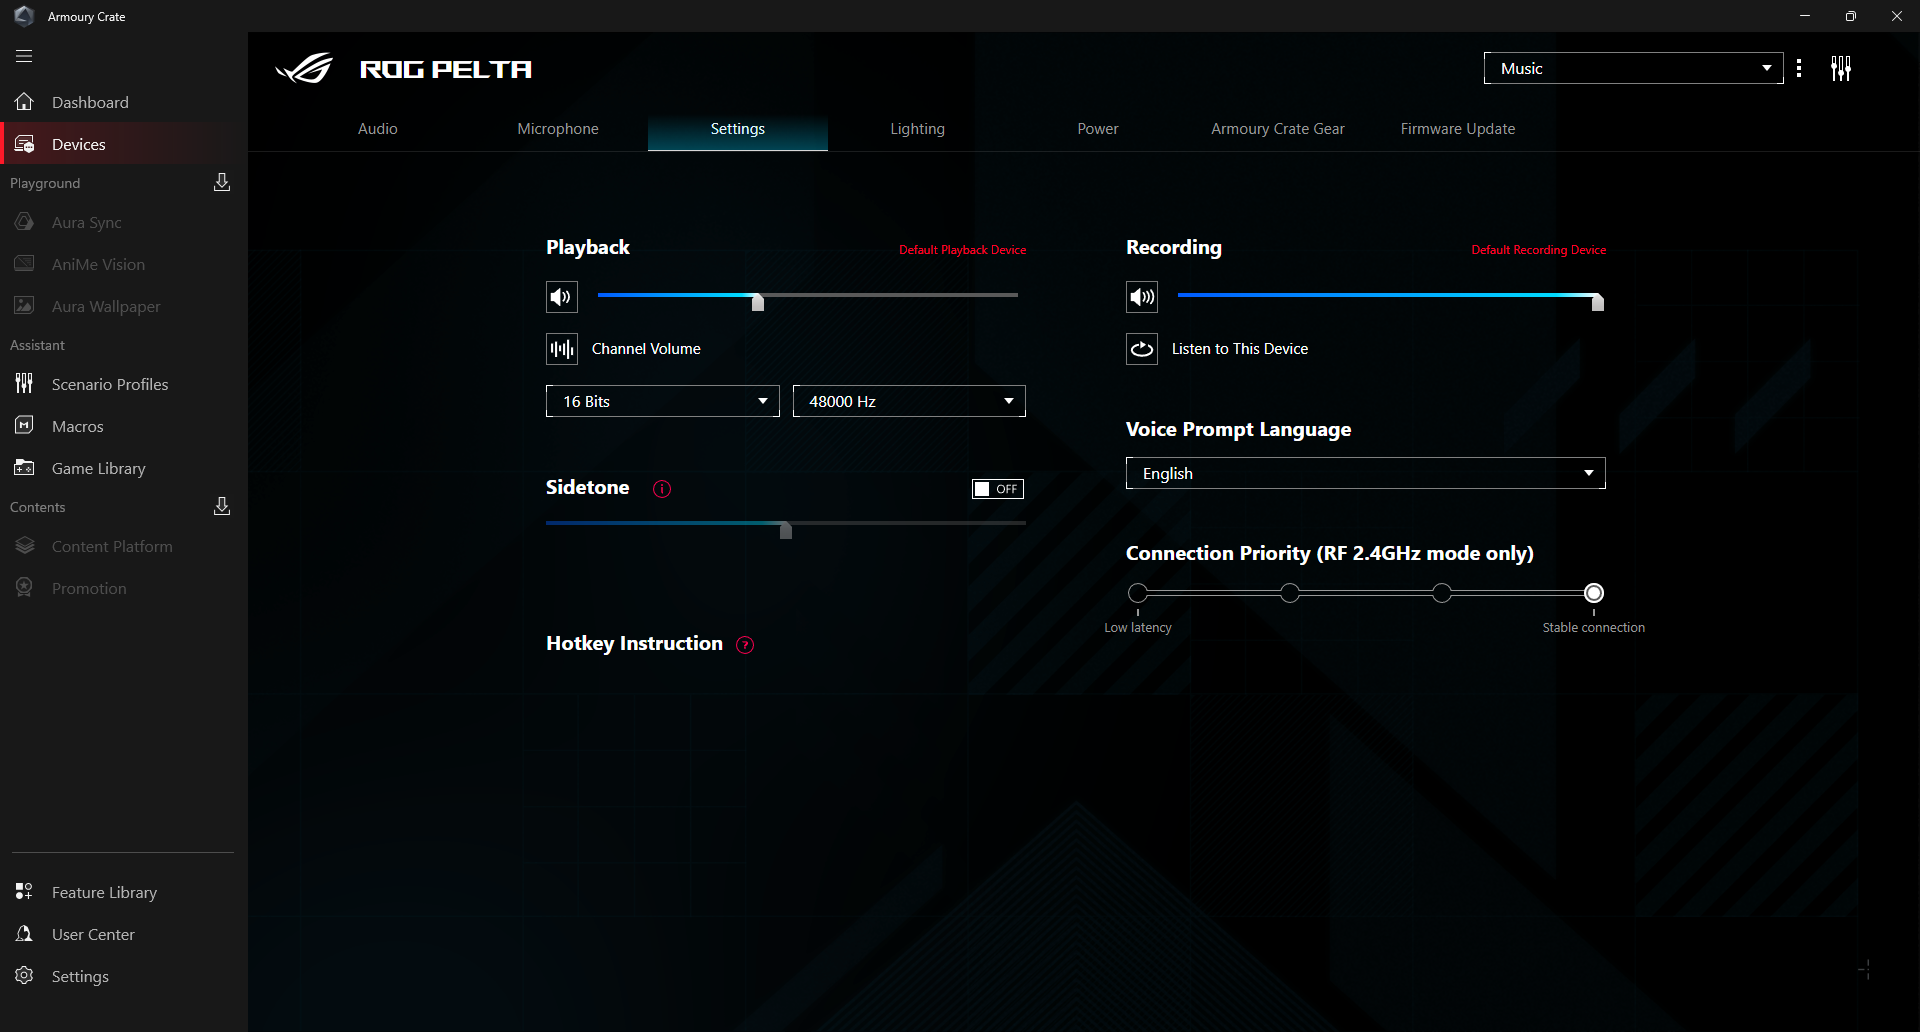Open the Armoury Crate Gear tab
Viewport: 1920px width, 1032px height.
pyautogui.click(x=1278, y=129)
